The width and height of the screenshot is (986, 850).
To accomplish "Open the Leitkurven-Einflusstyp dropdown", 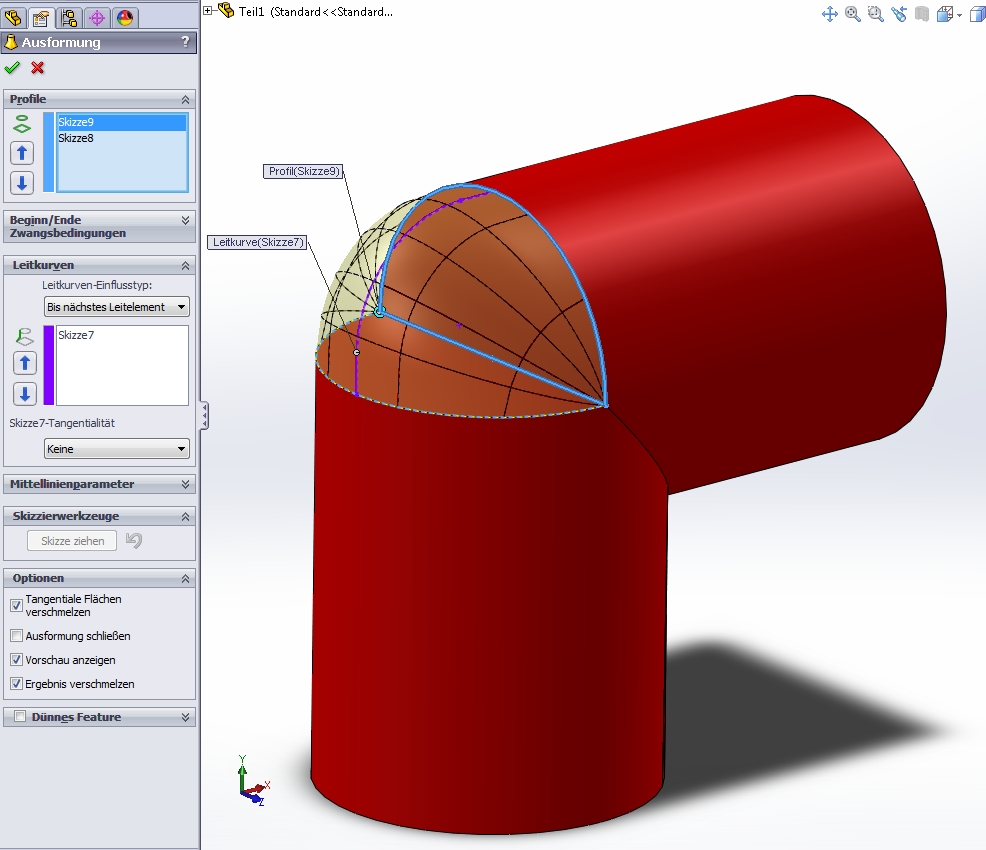I will pos(117,307).
